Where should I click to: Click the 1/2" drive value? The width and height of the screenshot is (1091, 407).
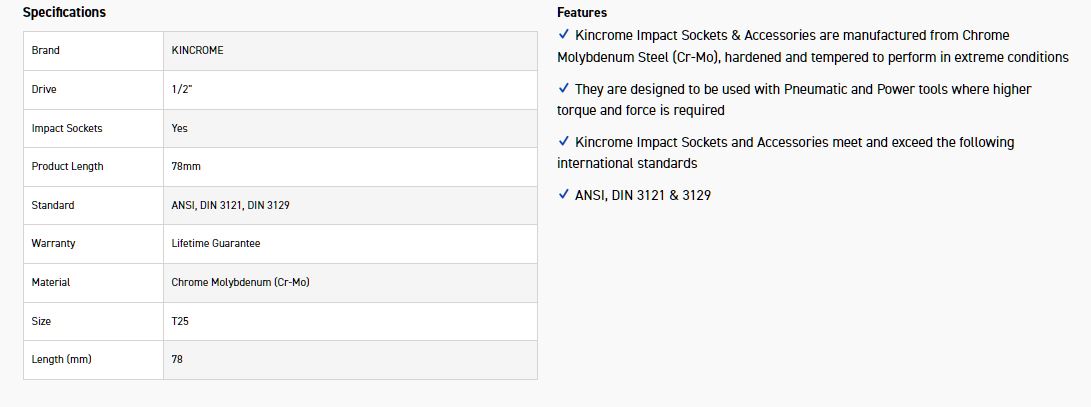[x=182, y=90]
